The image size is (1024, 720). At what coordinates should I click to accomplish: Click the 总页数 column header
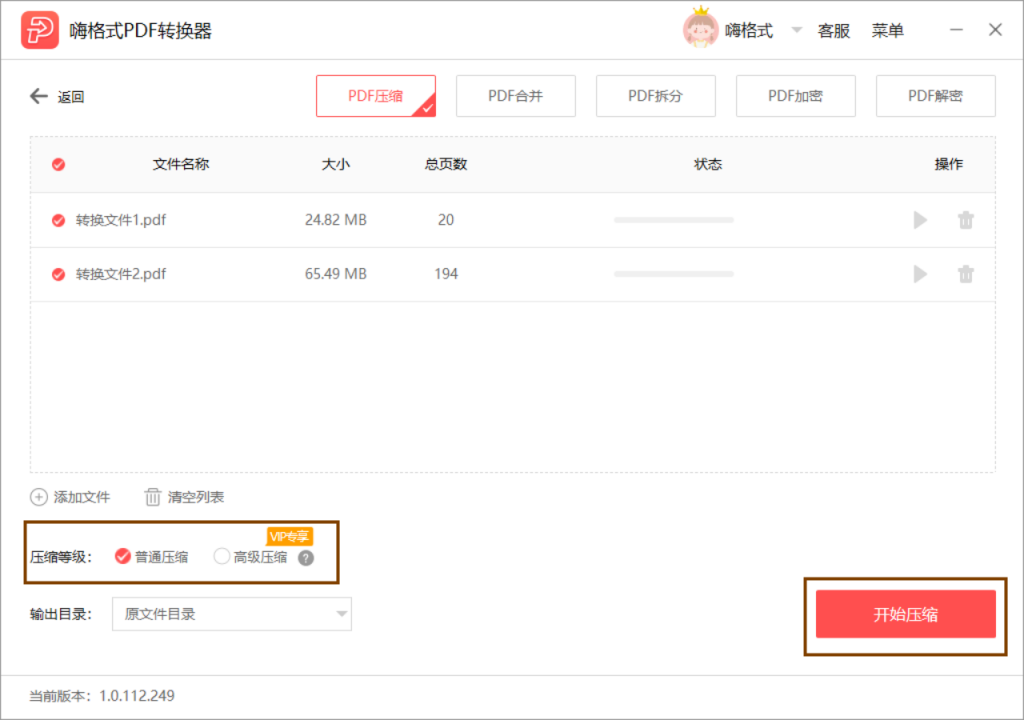(x=446, y=164)
